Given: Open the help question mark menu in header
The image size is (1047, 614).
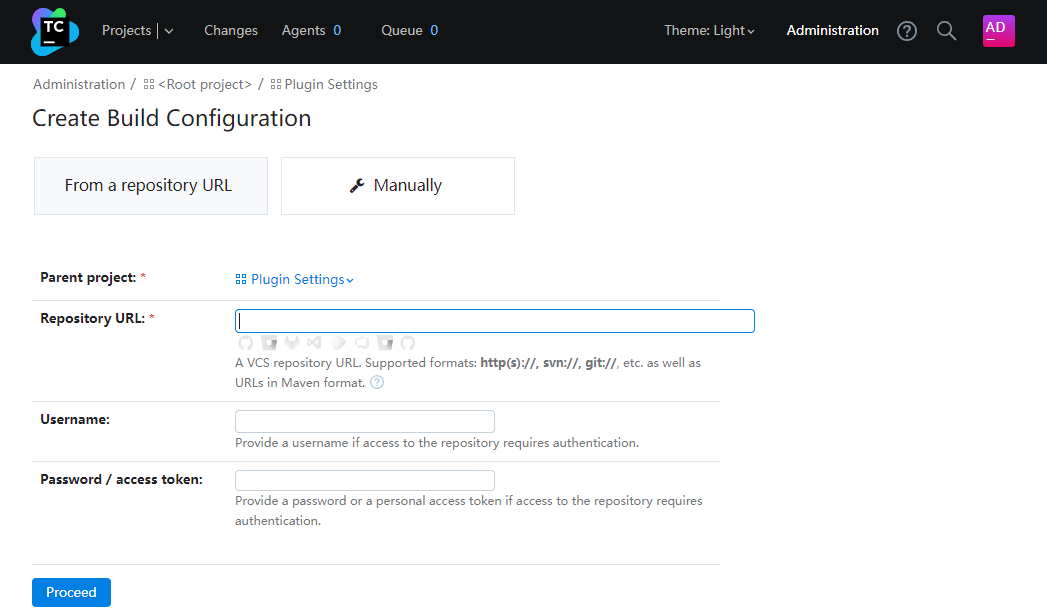Looking at the screenshot, I should (907, 31).
